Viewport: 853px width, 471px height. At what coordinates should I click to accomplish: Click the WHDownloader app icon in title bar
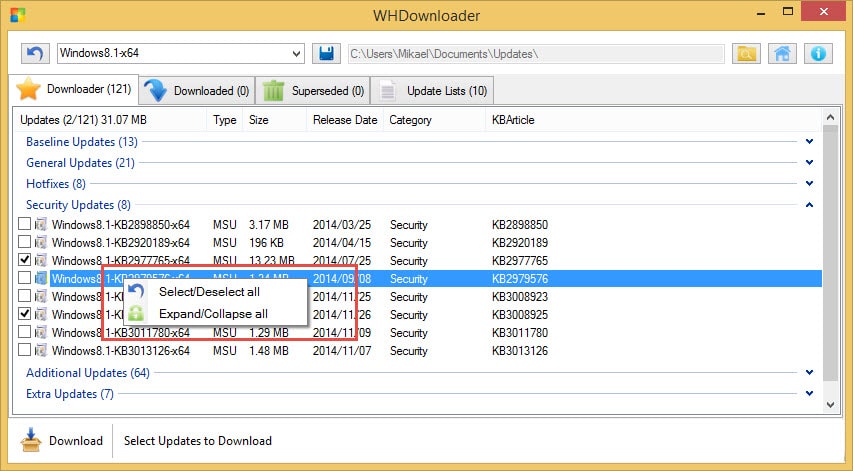pos(18,15)
